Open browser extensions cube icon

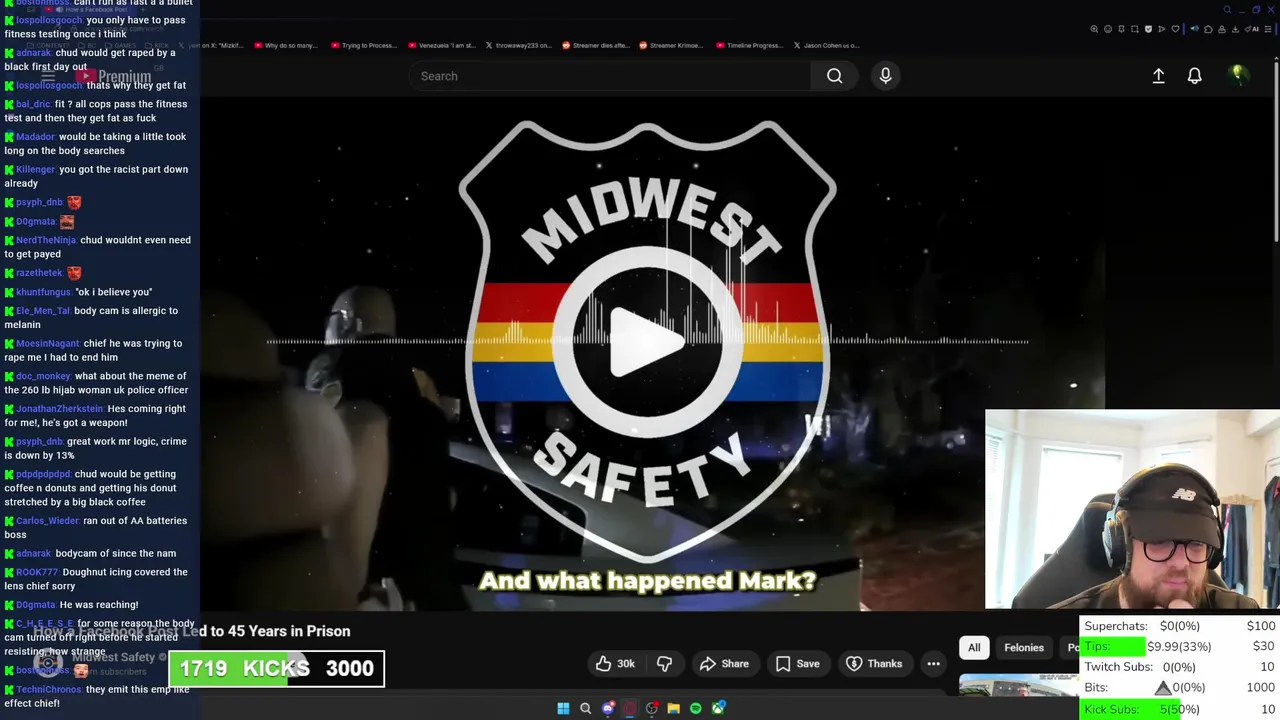1208,29
